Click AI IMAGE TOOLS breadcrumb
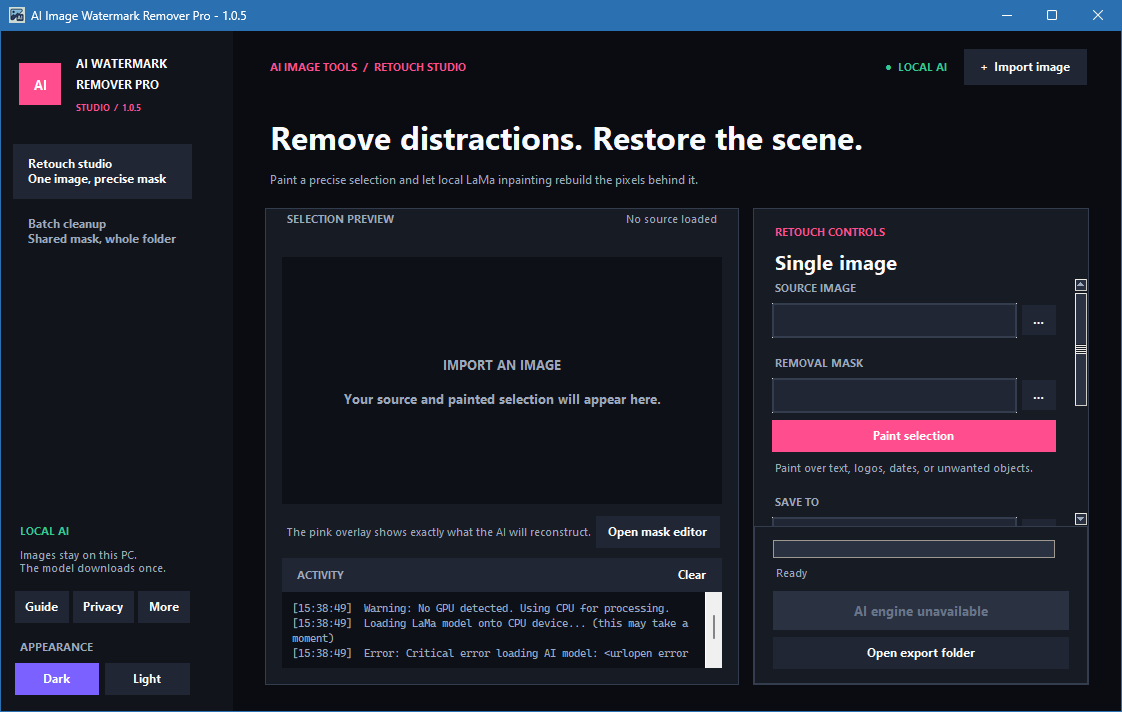Viewport: 1122px width, 712px height. pos(313,67)
